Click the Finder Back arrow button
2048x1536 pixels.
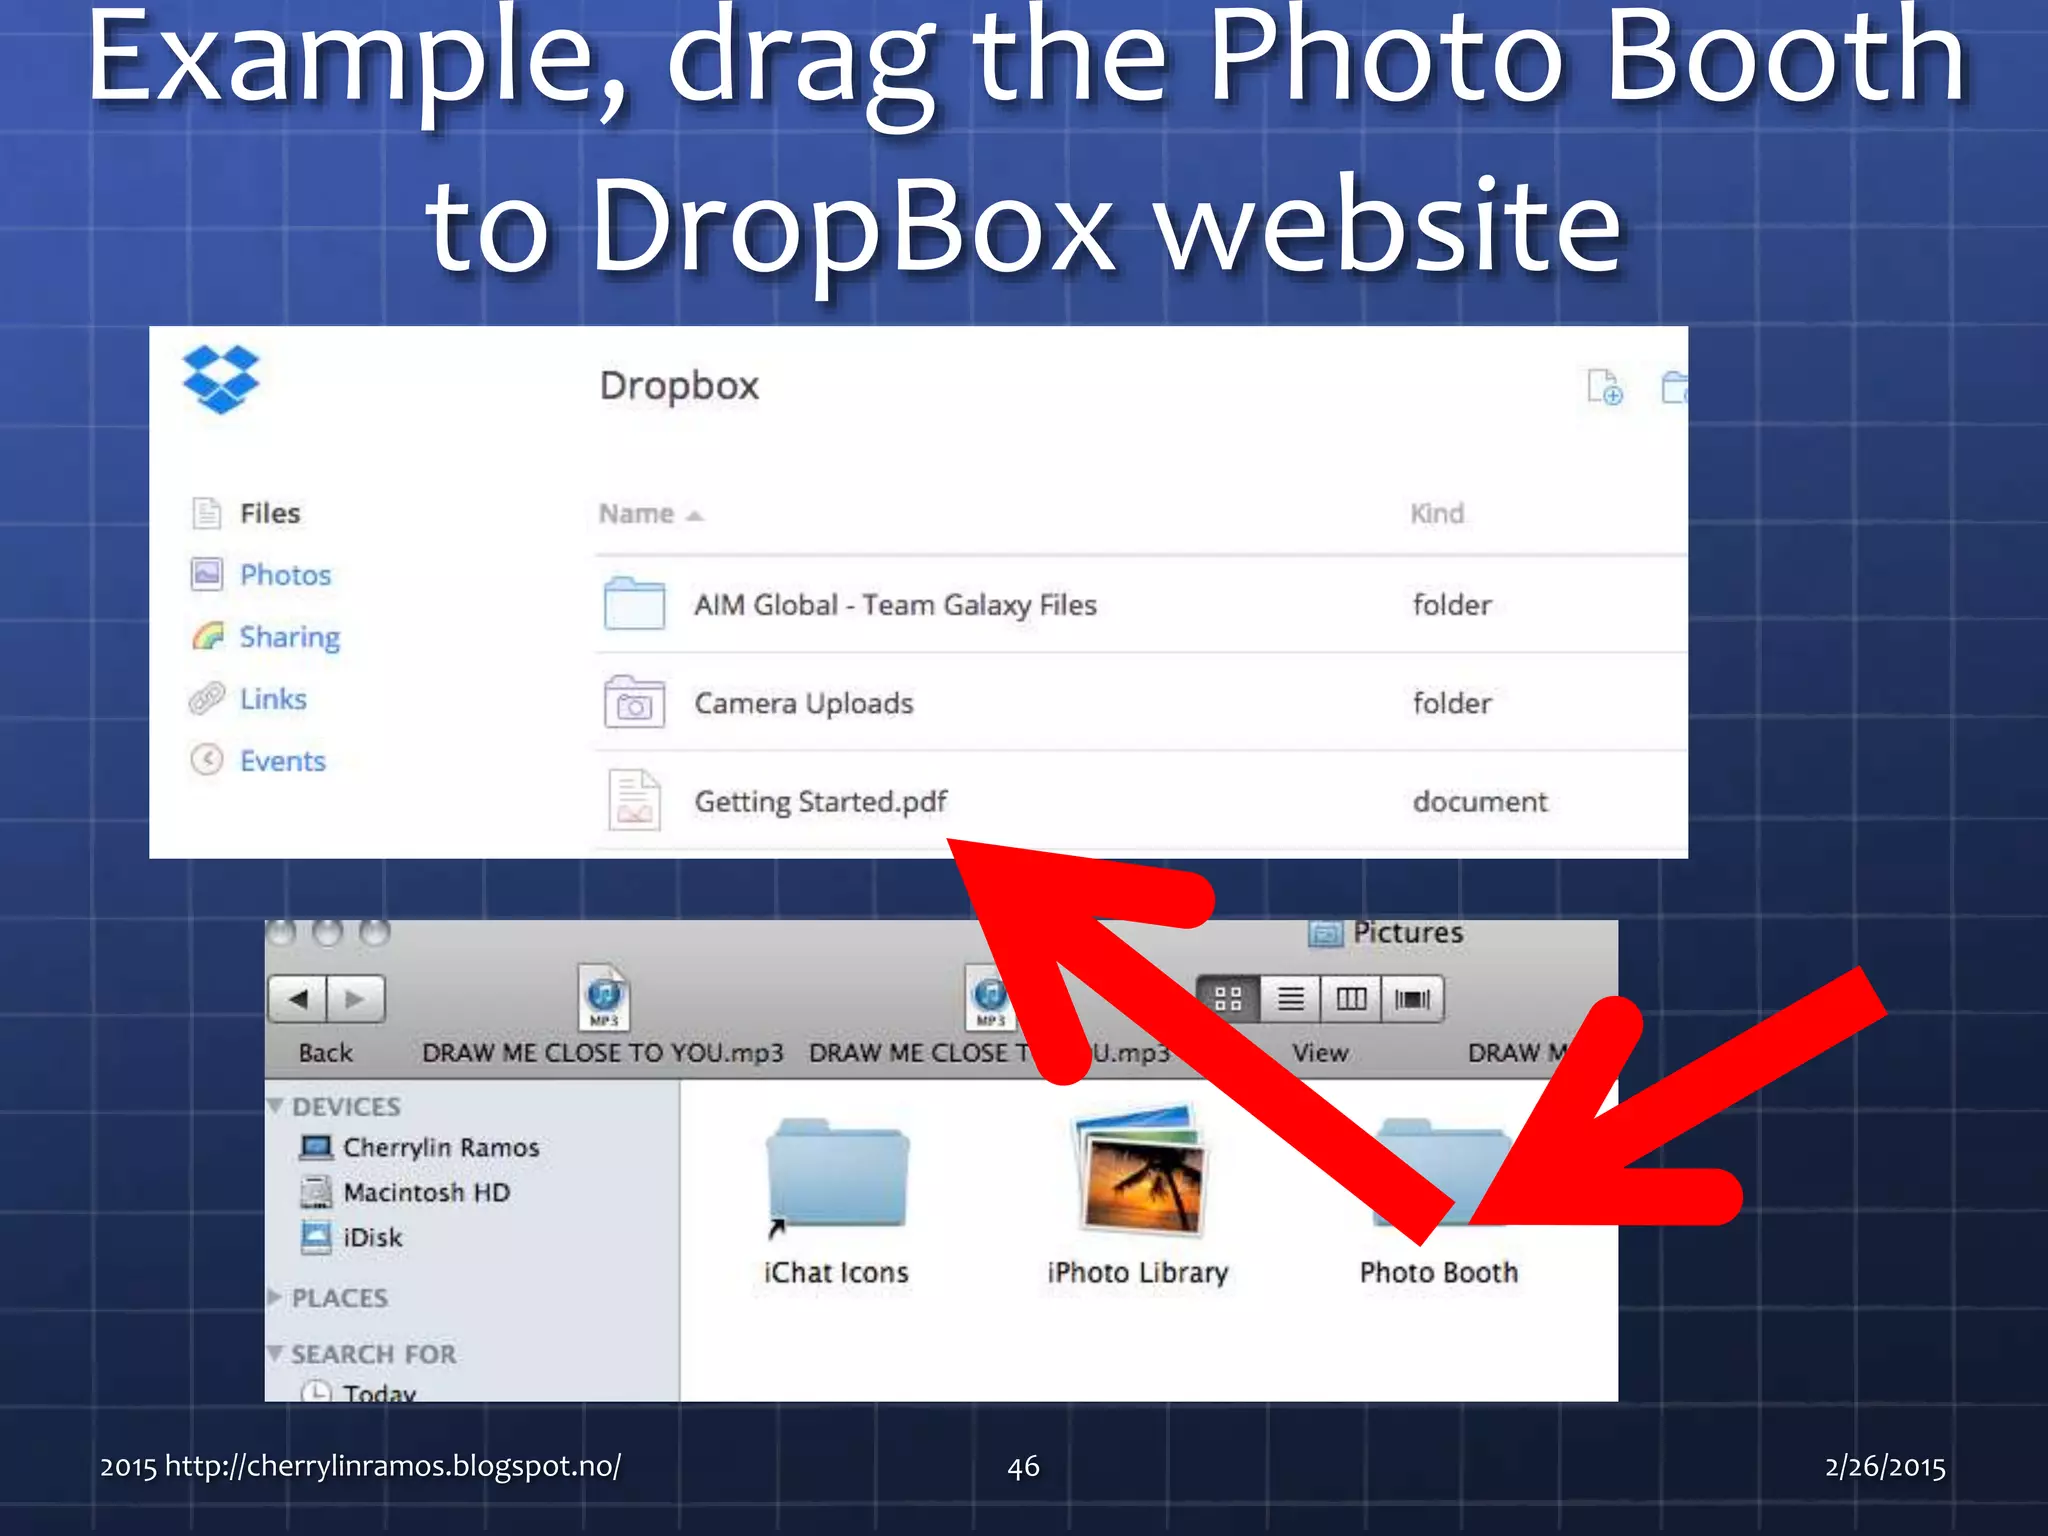(298, 999)
